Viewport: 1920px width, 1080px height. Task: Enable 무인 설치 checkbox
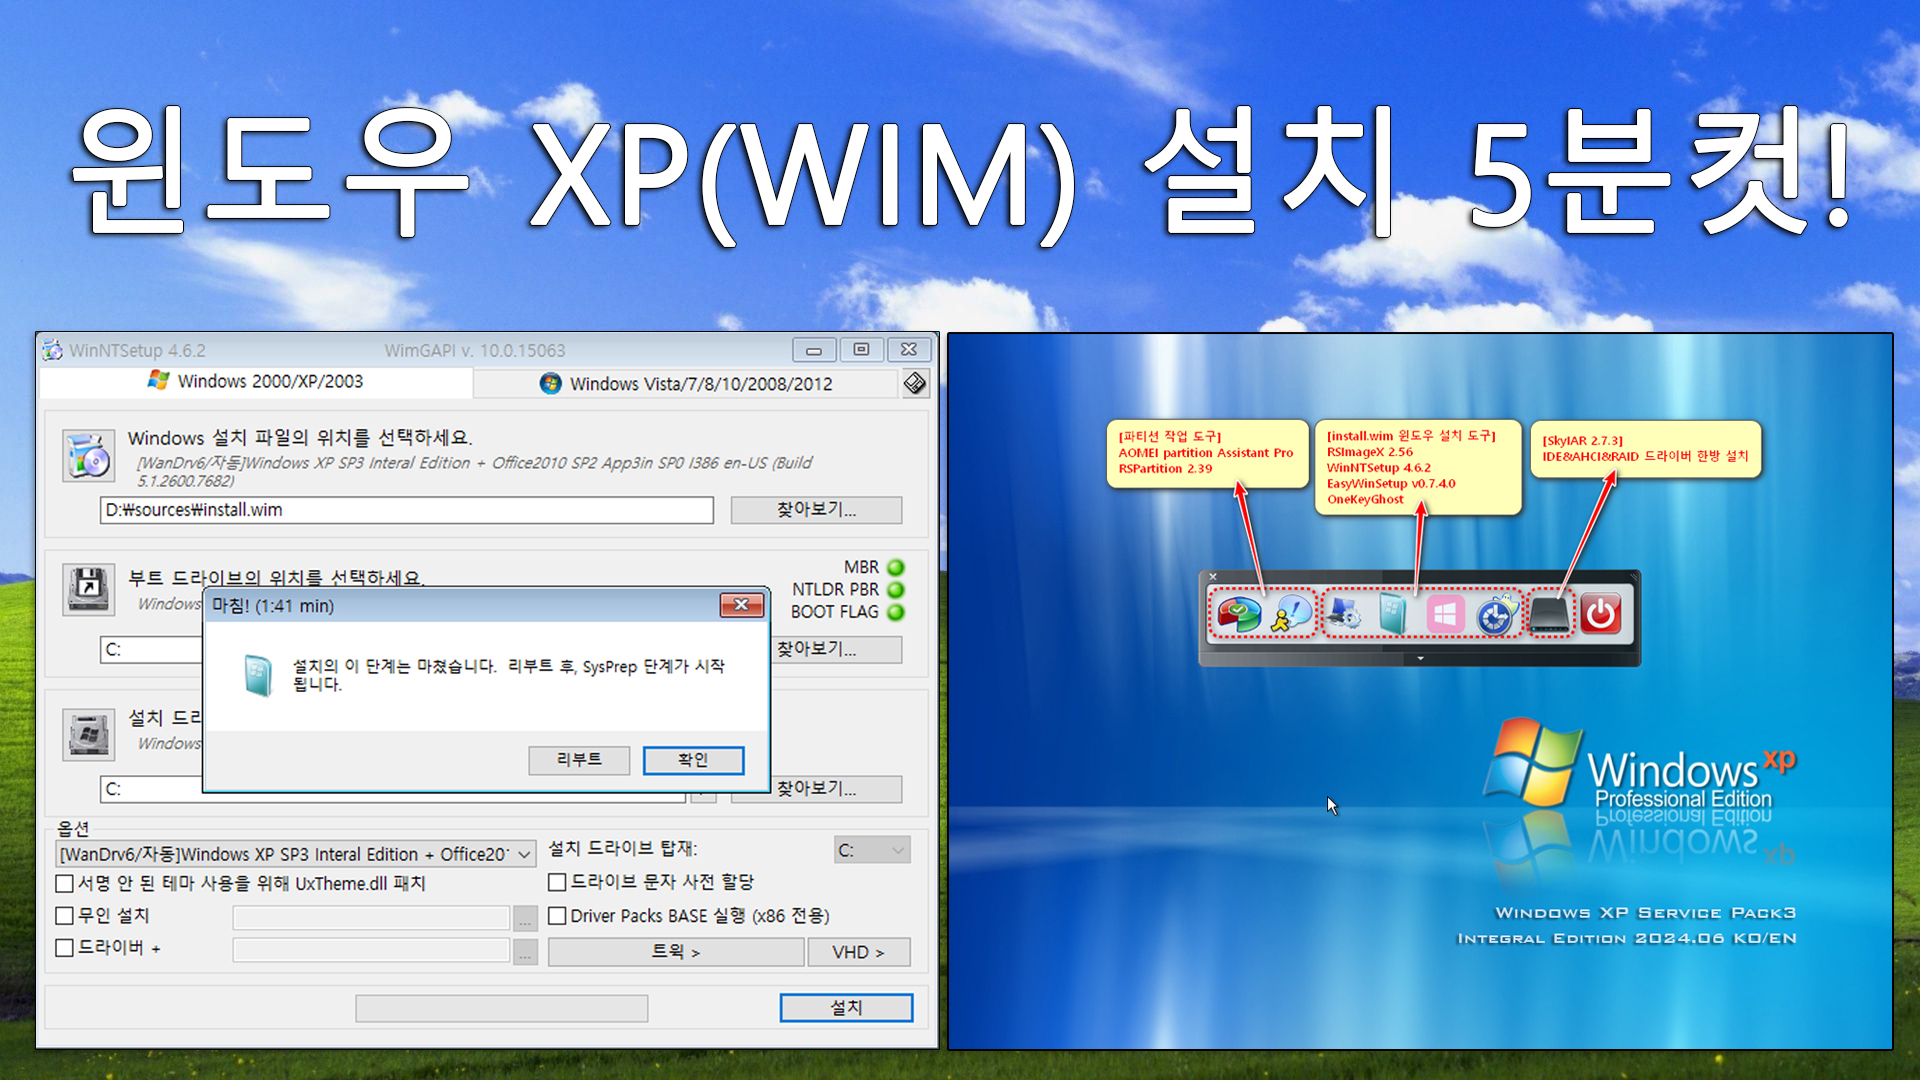click(65, 916)
